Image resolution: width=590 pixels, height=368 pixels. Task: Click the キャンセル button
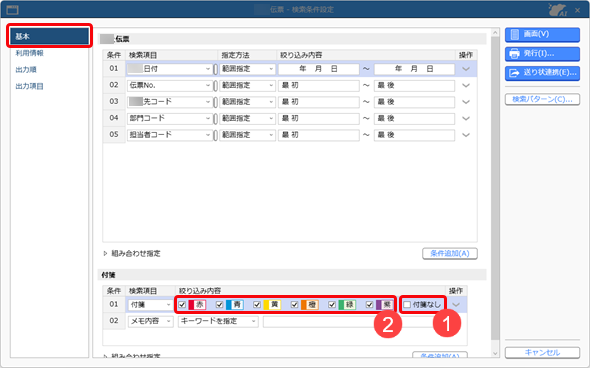[x=542, y=353]
